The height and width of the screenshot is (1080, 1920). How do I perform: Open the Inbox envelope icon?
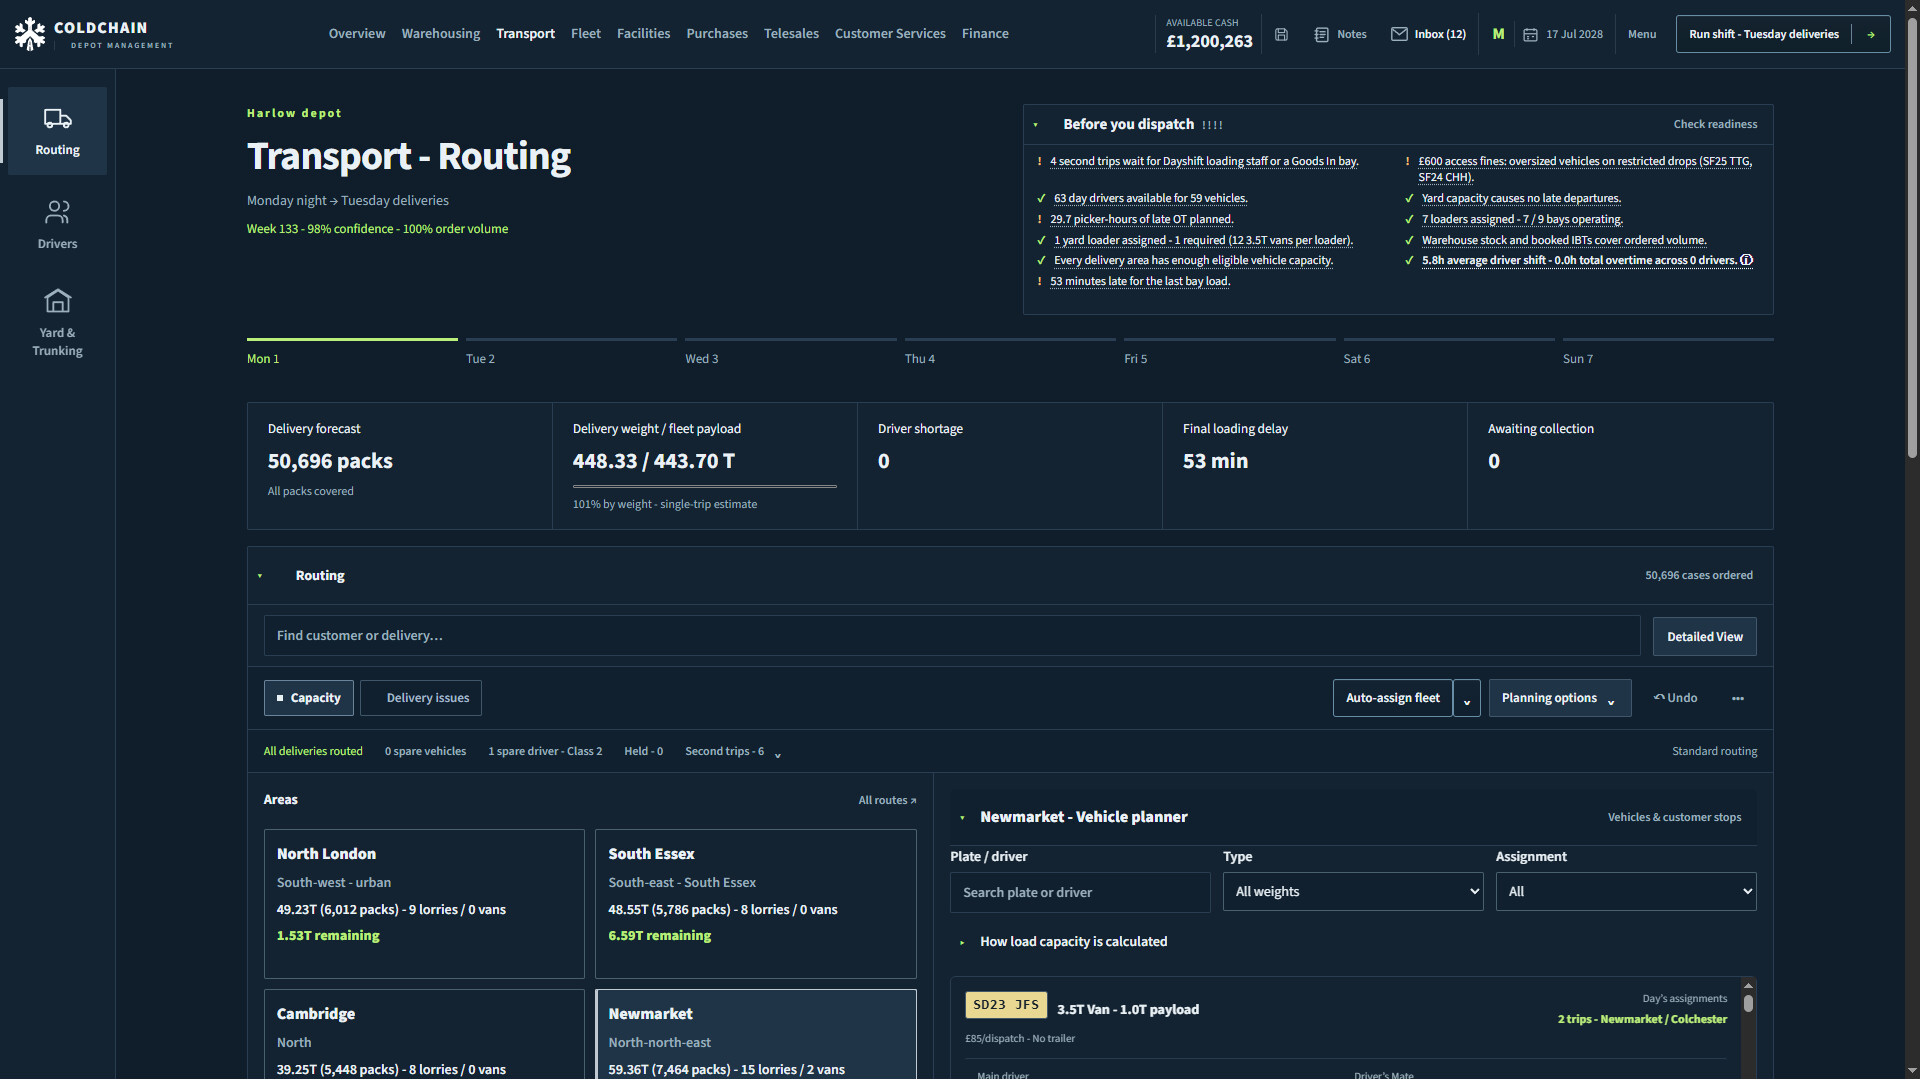click(1399, 34)
